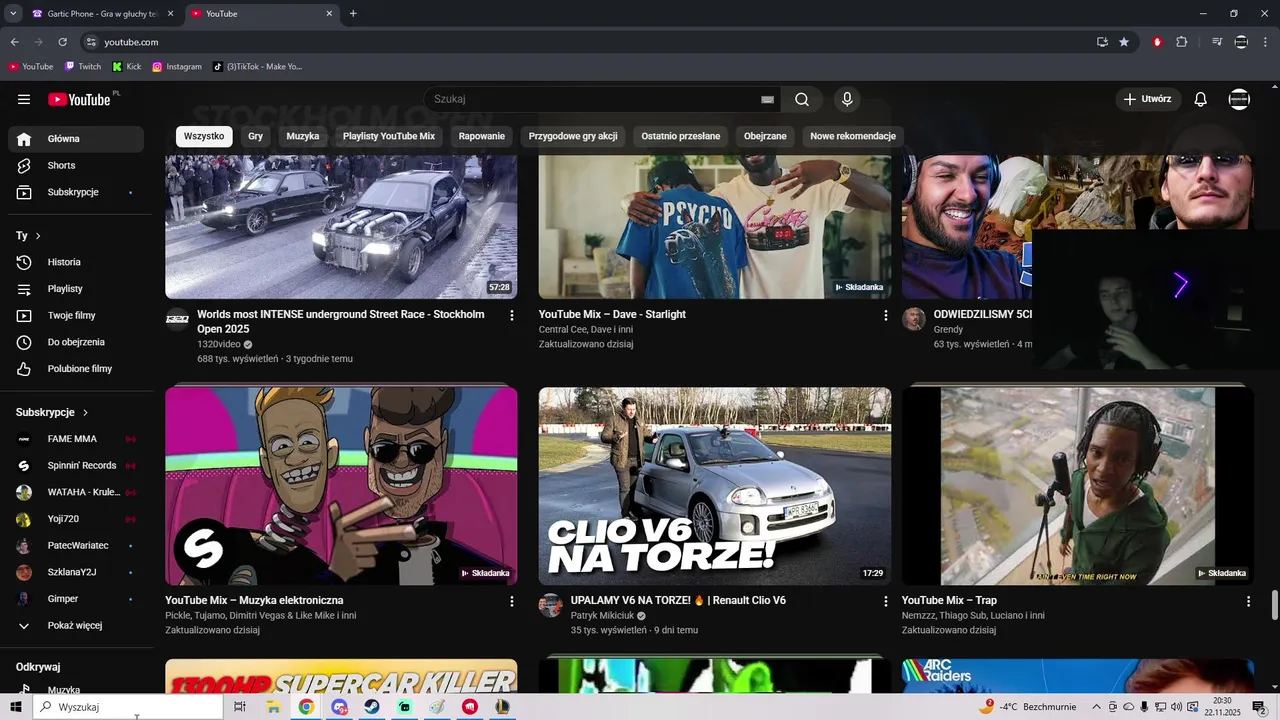The width and height of the screenshot is (1280, 720).
Task: Select the Przygodowe gry akcji chip
Action: pos(573,136)
